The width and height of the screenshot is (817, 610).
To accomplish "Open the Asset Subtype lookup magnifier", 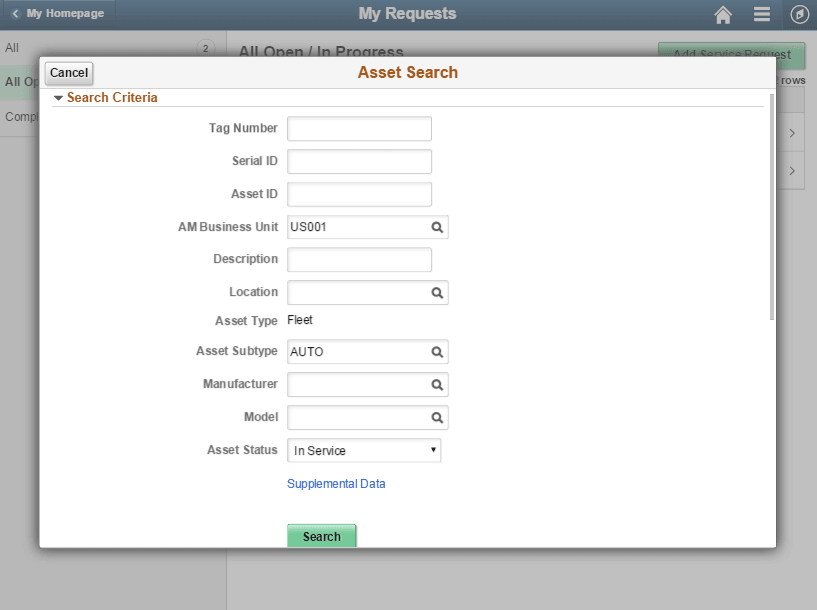I will pyautogui.click(x=437, y=352).
